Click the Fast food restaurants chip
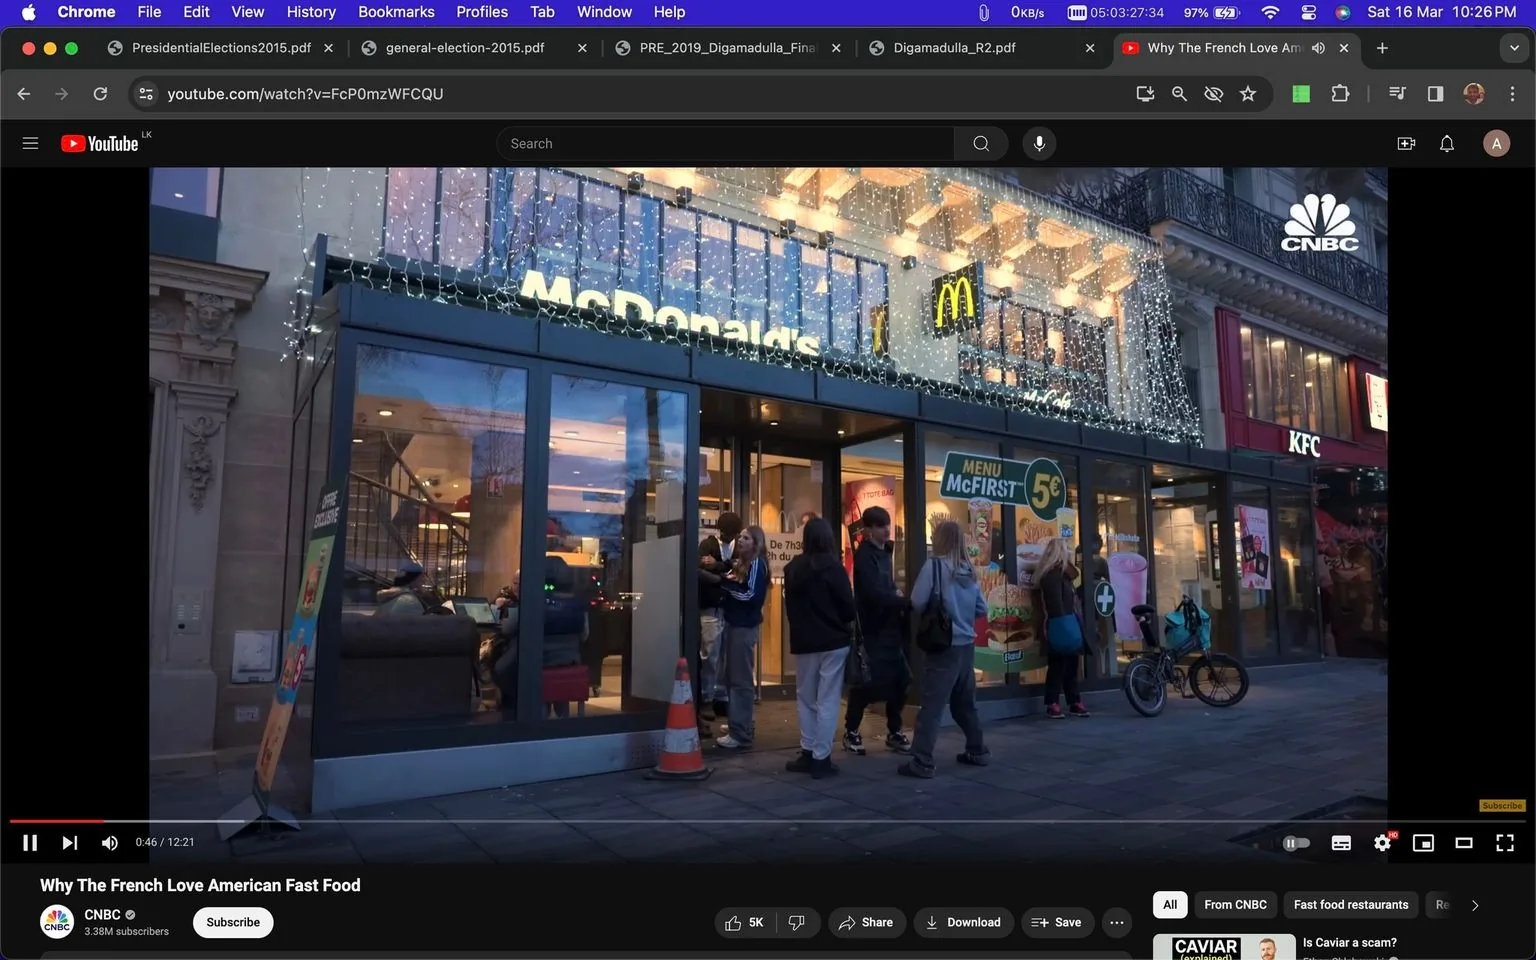This screenshot has width=1536, height=960. pyautogui.click(x=1350, y=904)
